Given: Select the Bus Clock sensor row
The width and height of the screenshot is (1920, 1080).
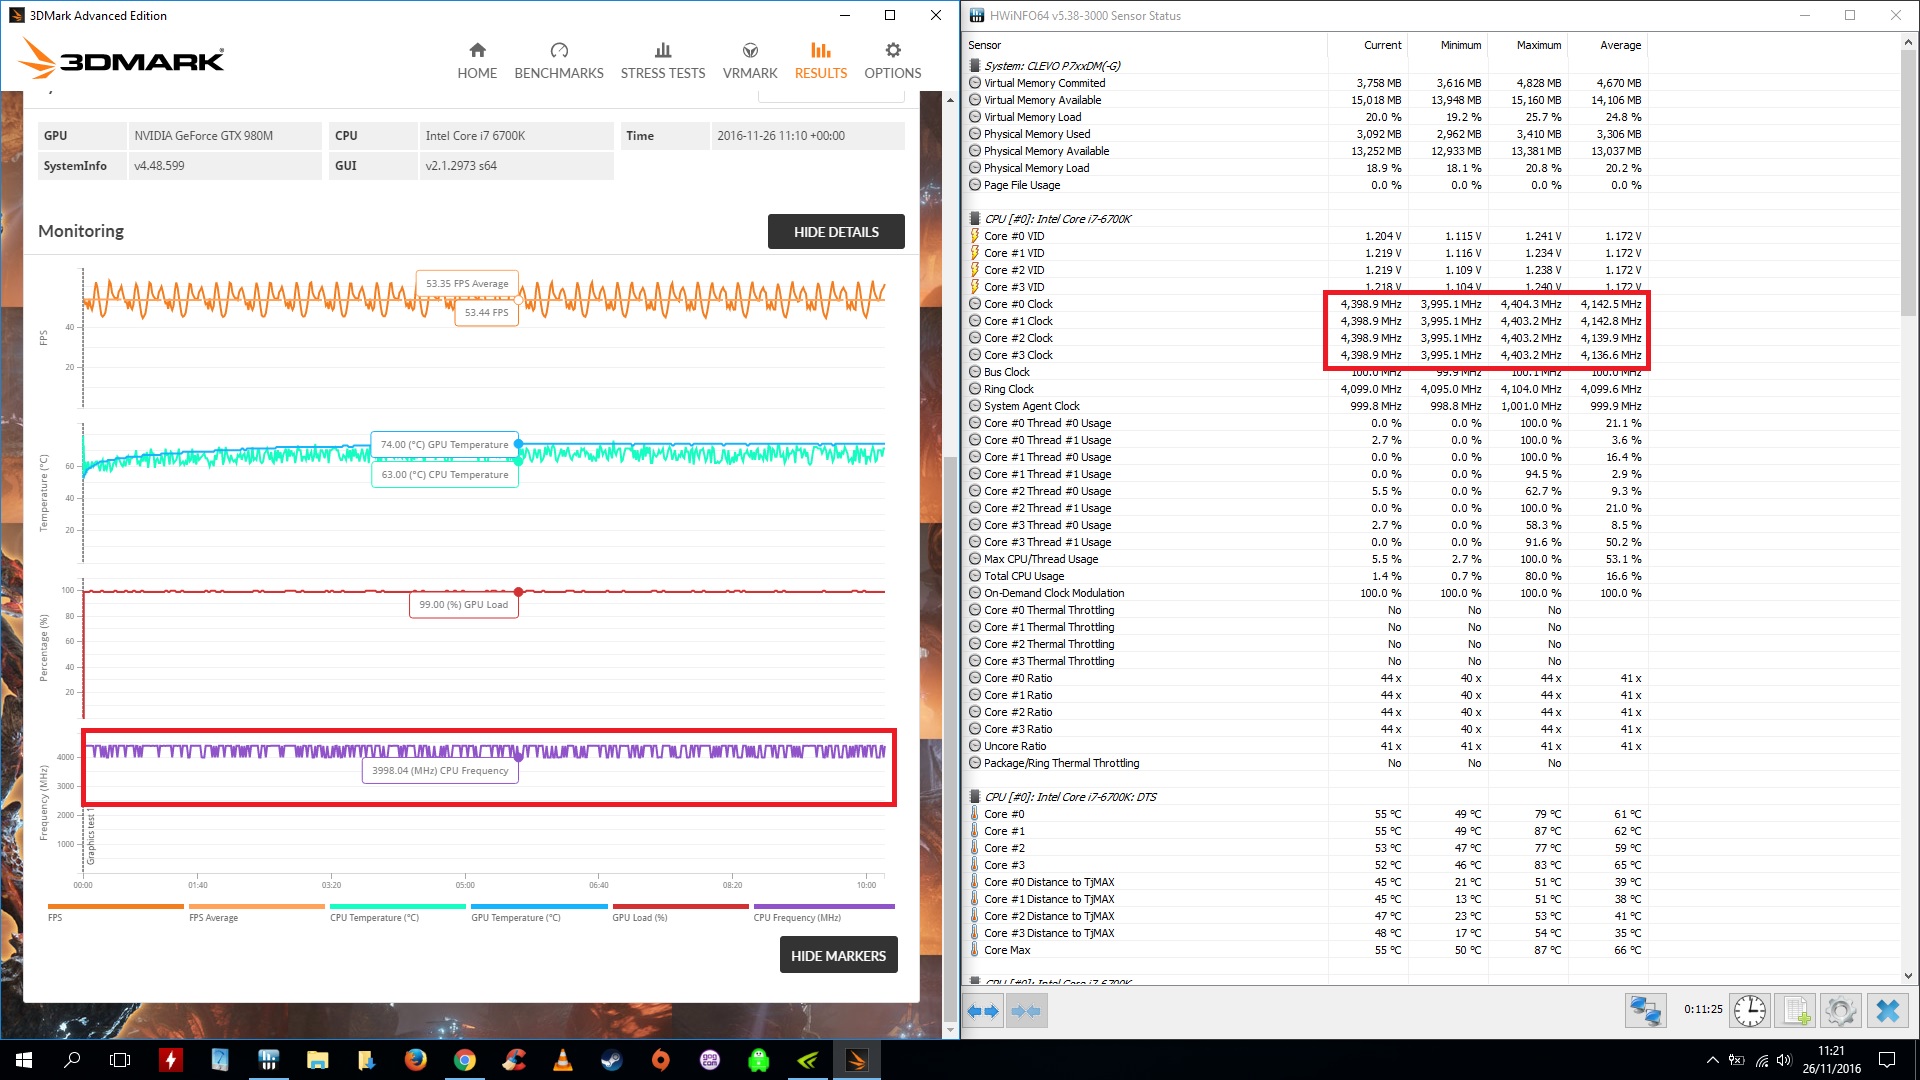Looking at the screenshot, I should tap(1305, 372).
